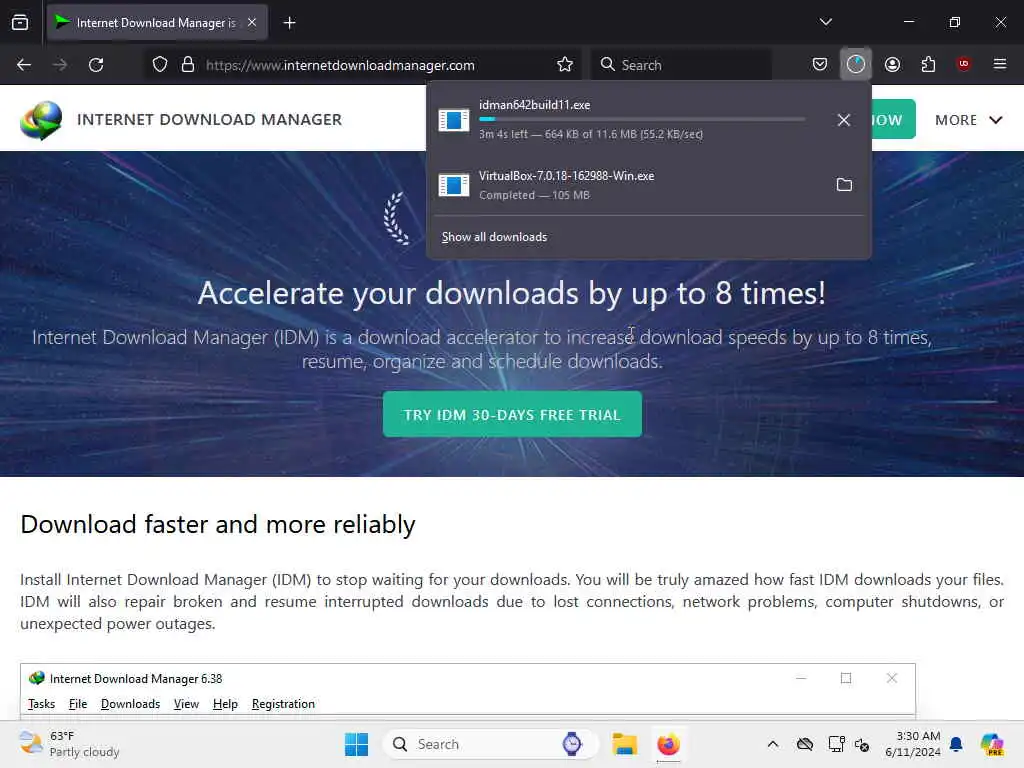Expand the MORE dropdown menu
Screen dimensions: 1024x768
(968, 120)
